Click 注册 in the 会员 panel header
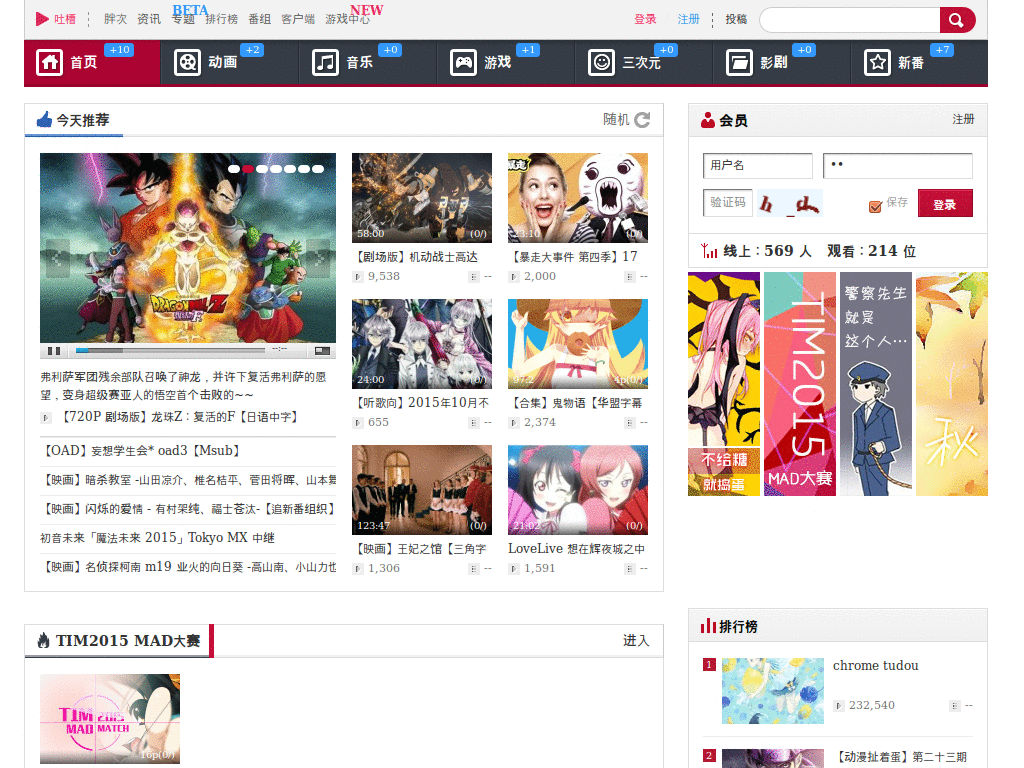The image size is (1024, 768). (963, 119)
